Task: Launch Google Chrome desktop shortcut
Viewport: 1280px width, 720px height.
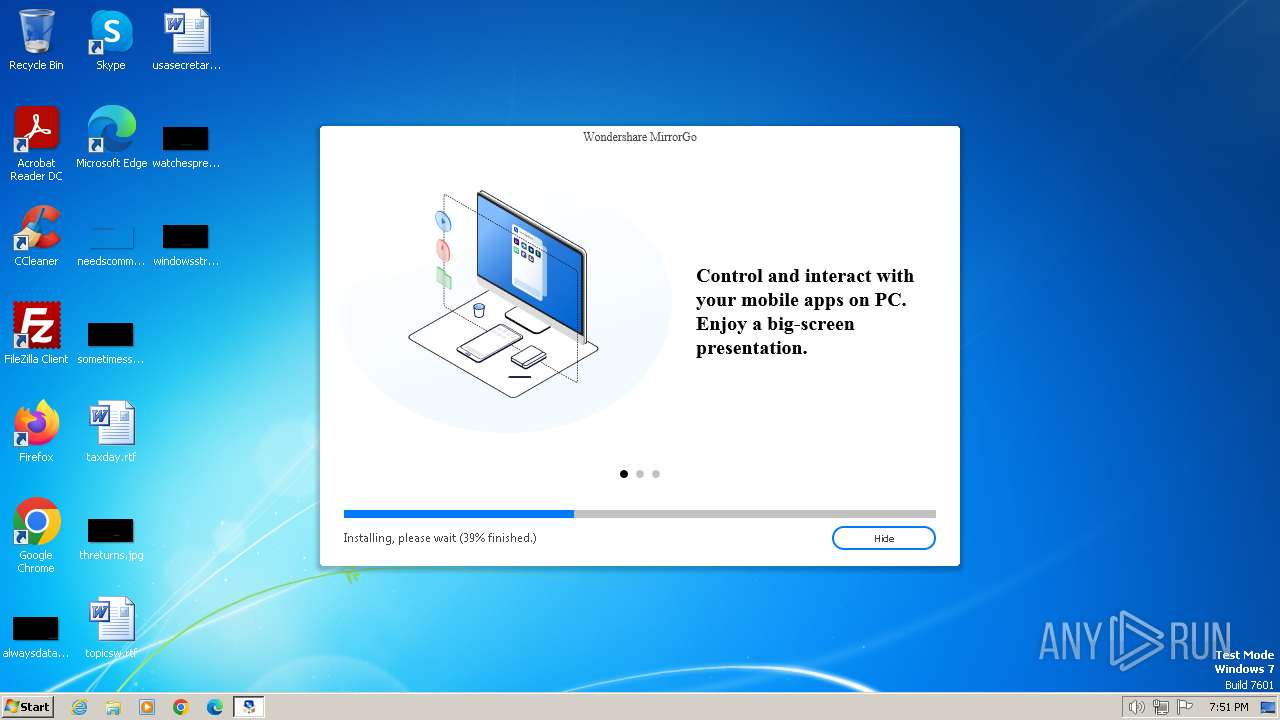Action: pos(36,535)
